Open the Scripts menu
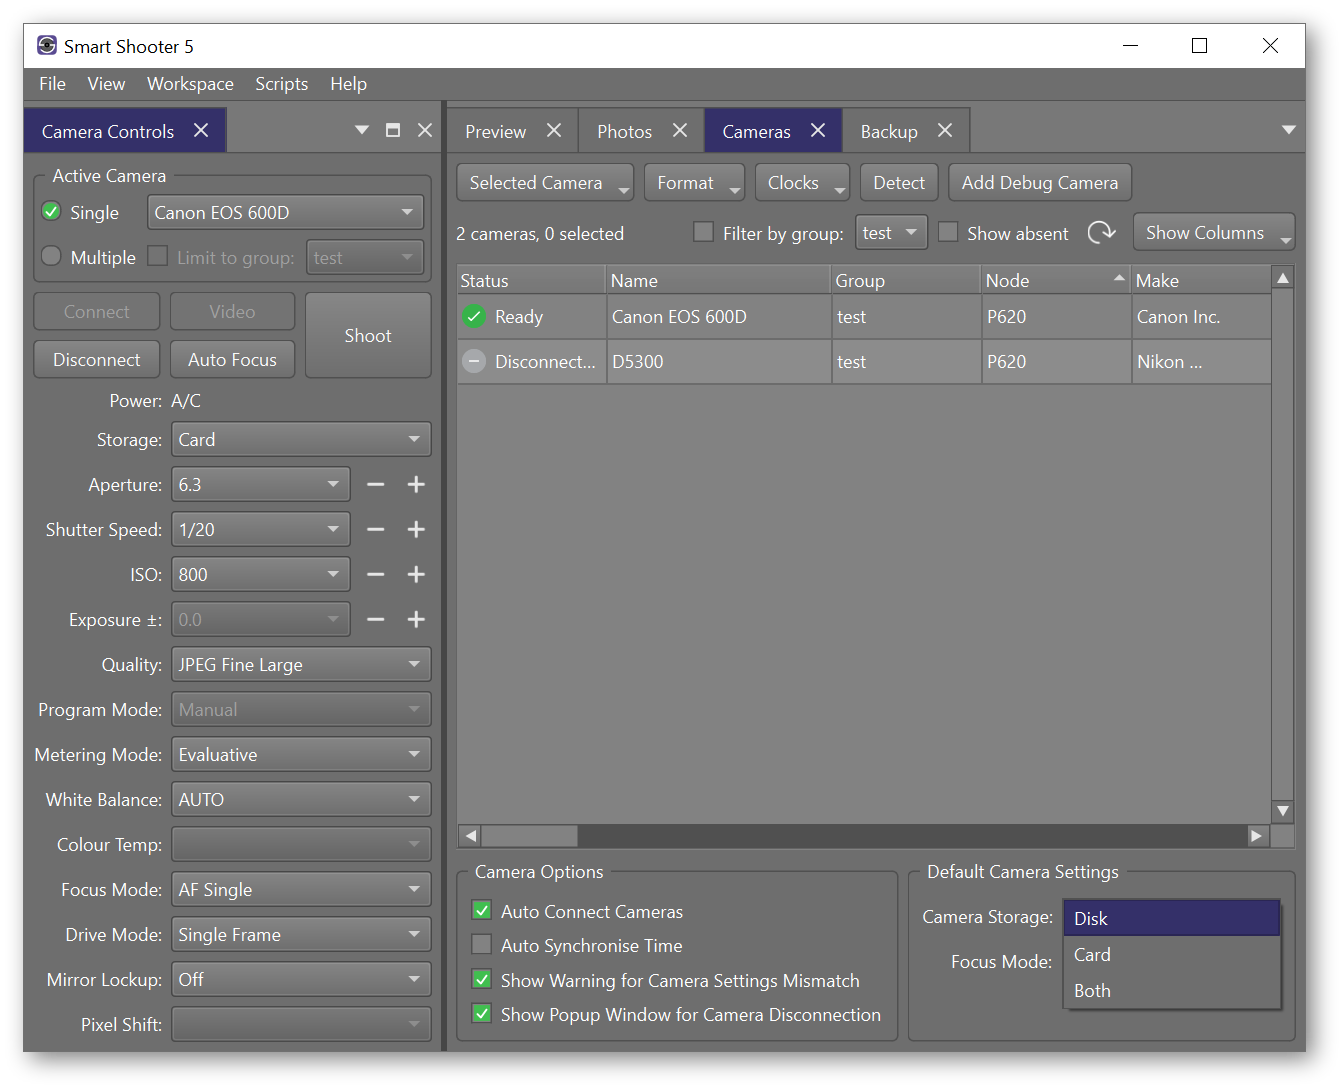The width and height of the screenshot is (1344, 1090). 281,84
